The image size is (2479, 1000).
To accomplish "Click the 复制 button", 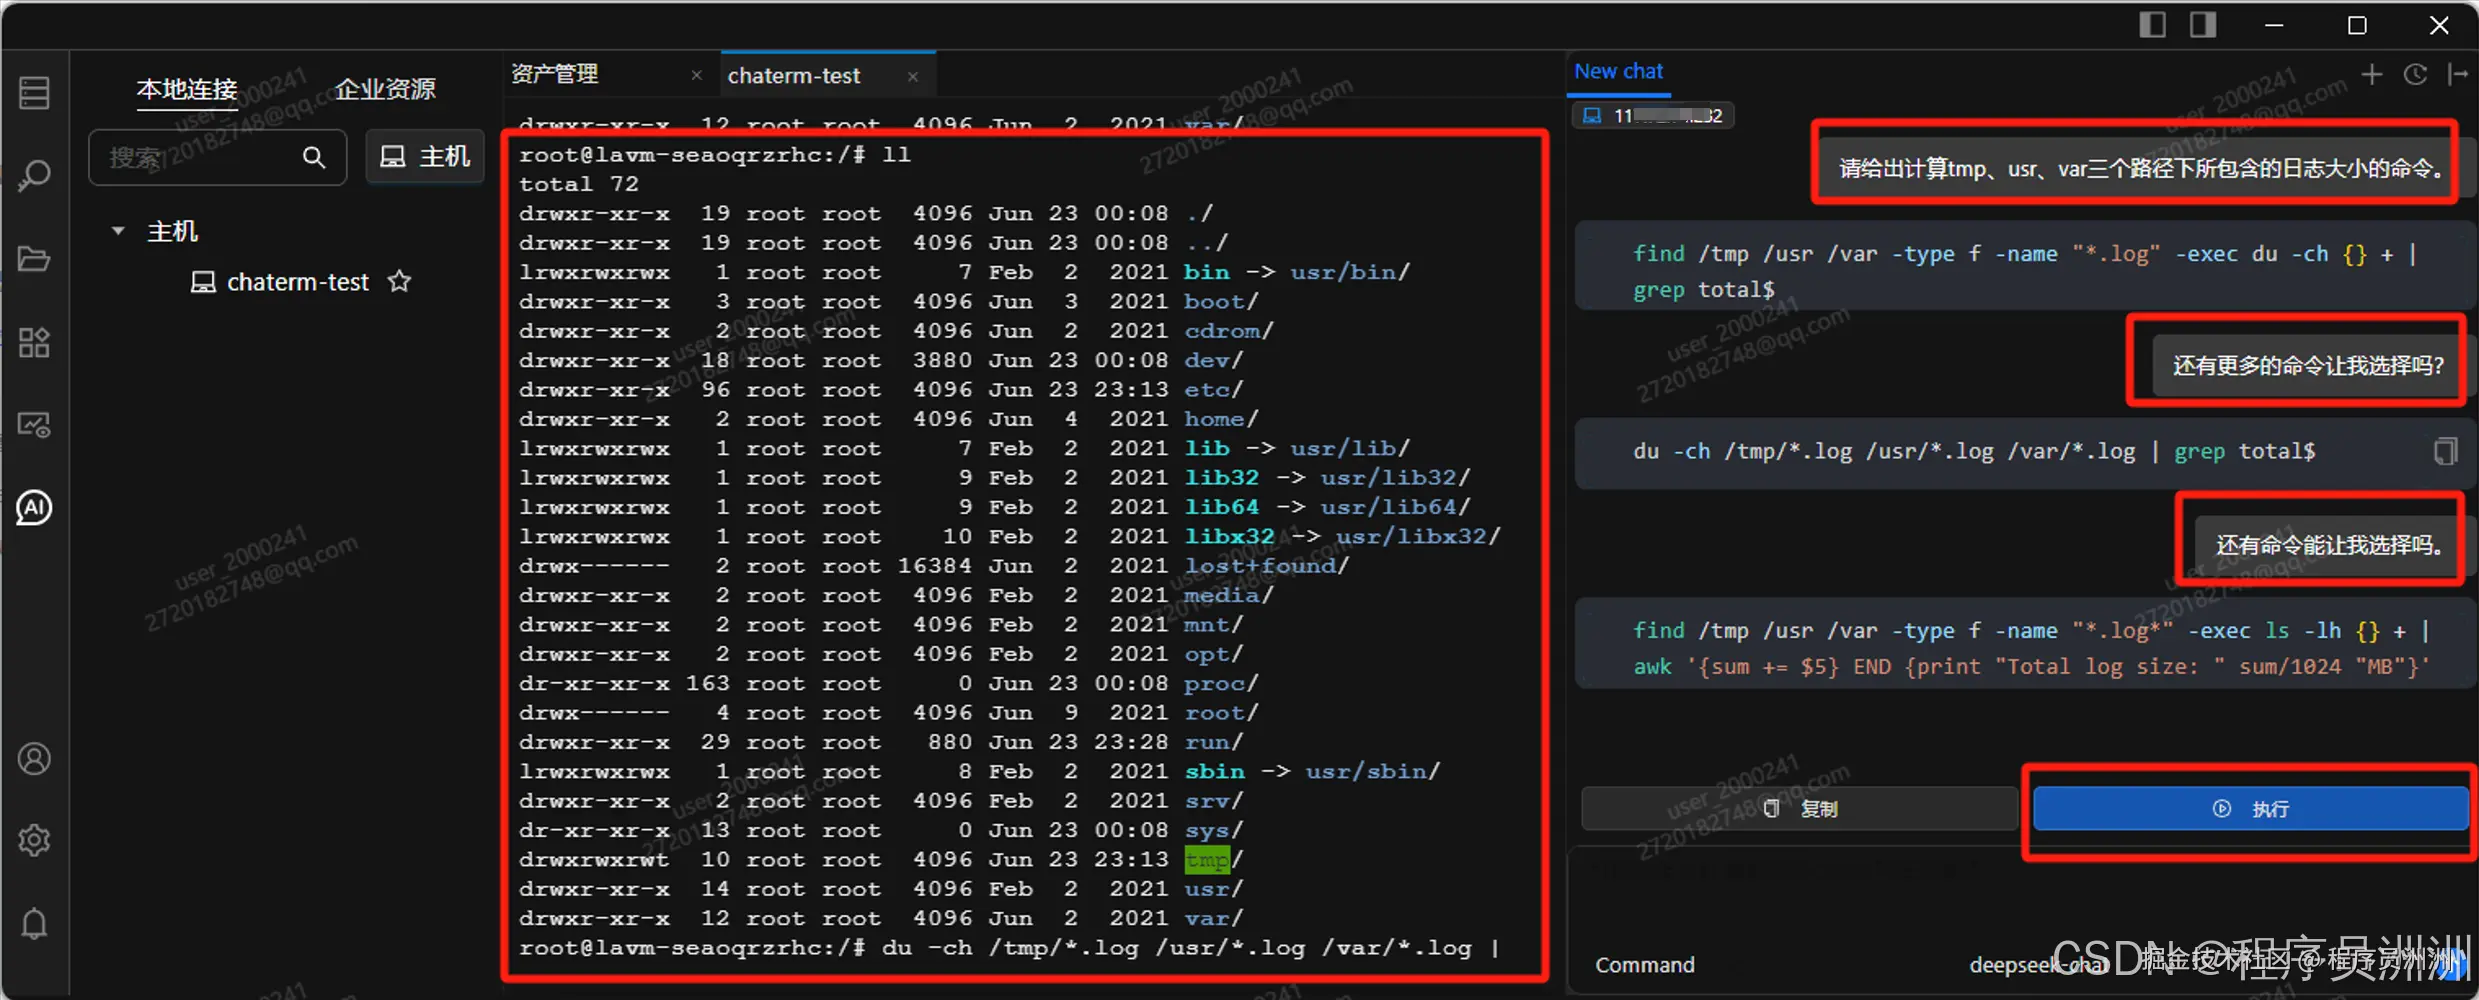I will click(x=1800, y=809).
